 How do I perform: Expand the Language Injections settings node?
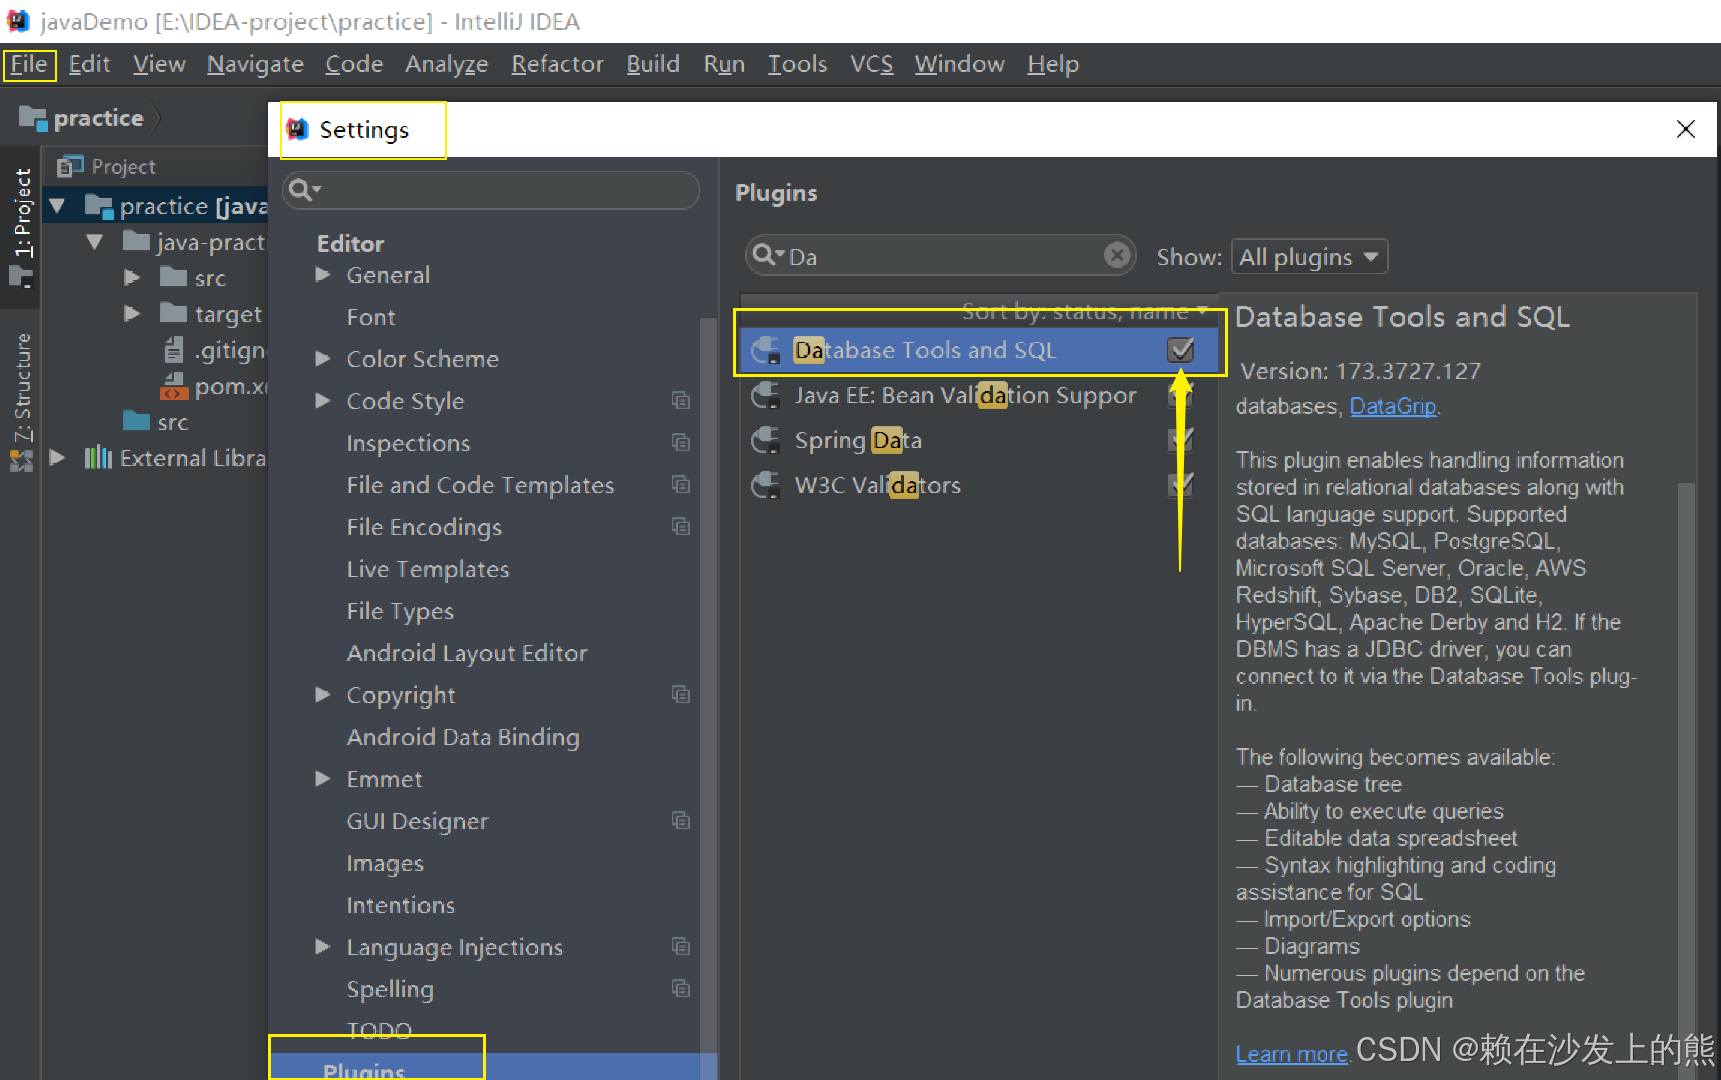pos(323,947)
